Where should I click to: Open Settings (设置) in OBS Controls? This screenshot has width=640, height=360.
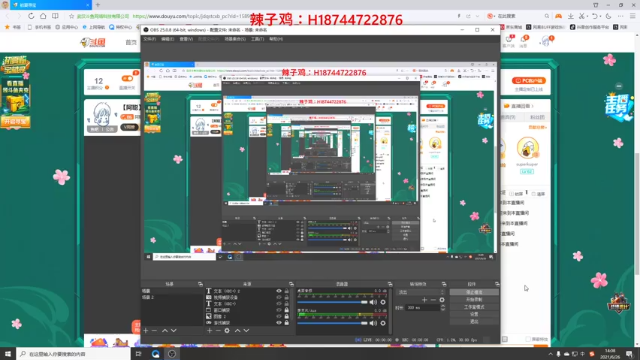coord(474,314)
